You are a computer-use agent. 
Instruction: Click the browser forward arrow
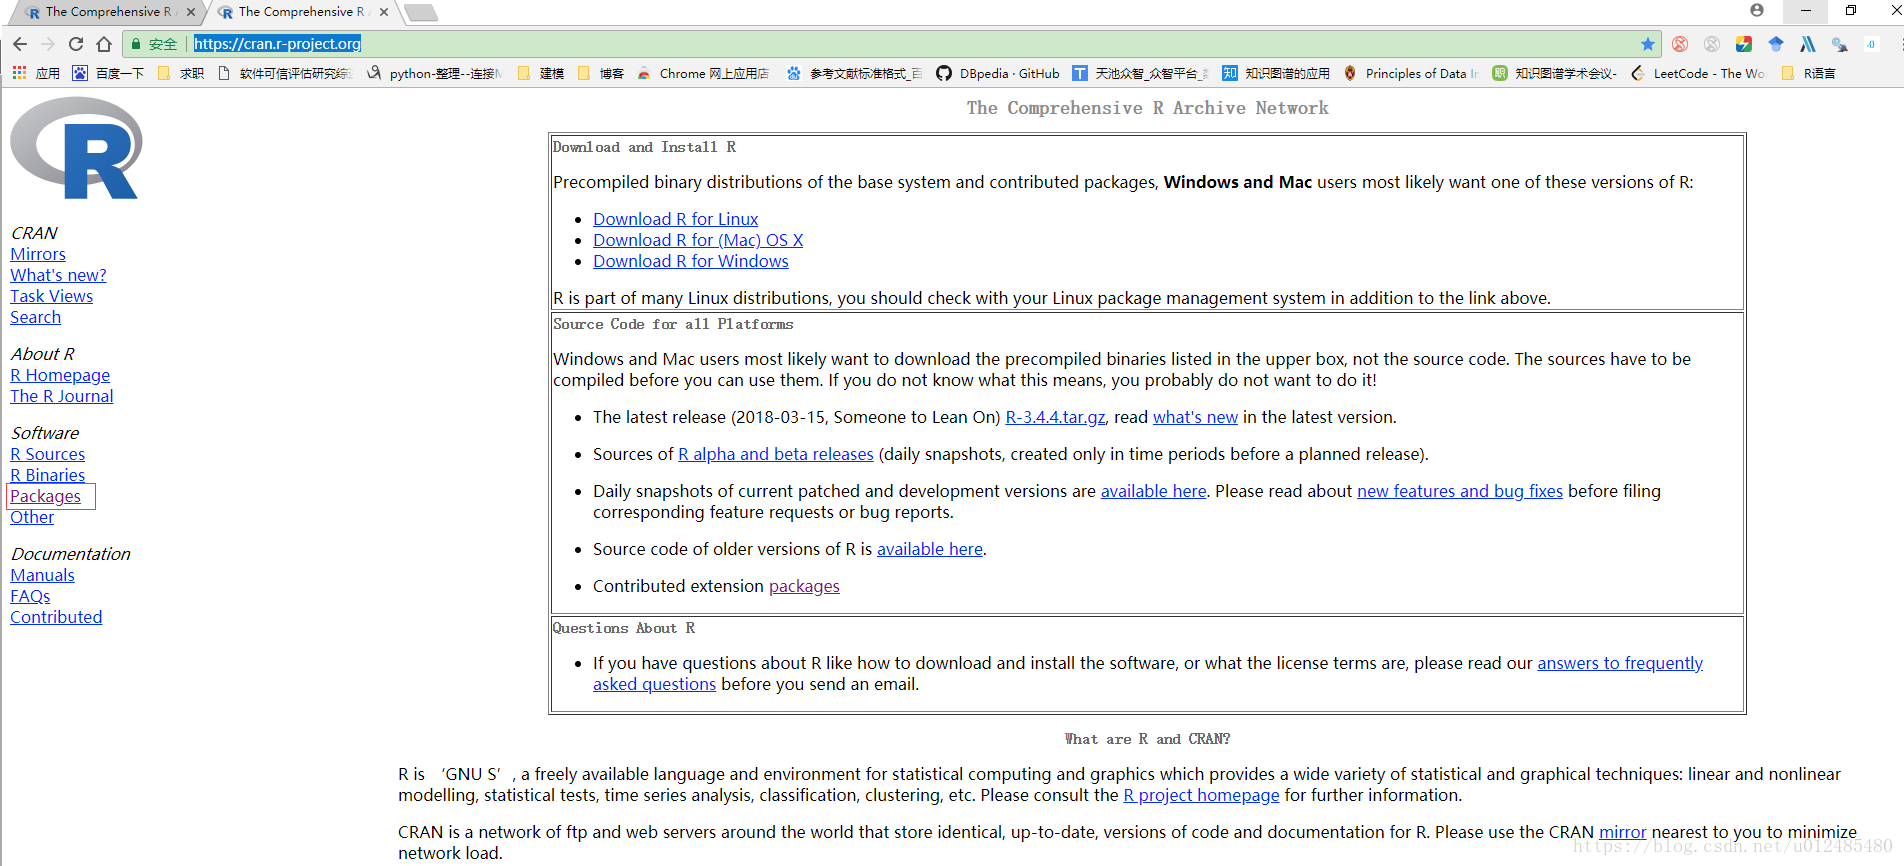click(48, 44)
